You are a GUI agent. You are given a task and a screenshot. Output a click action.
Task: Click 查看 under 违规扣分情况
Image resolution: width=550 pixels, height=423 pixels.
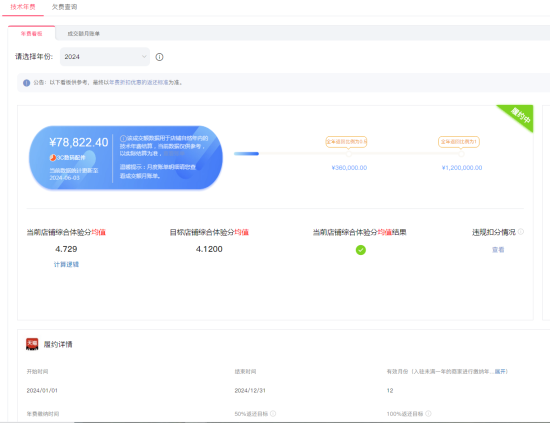(498, 250)
